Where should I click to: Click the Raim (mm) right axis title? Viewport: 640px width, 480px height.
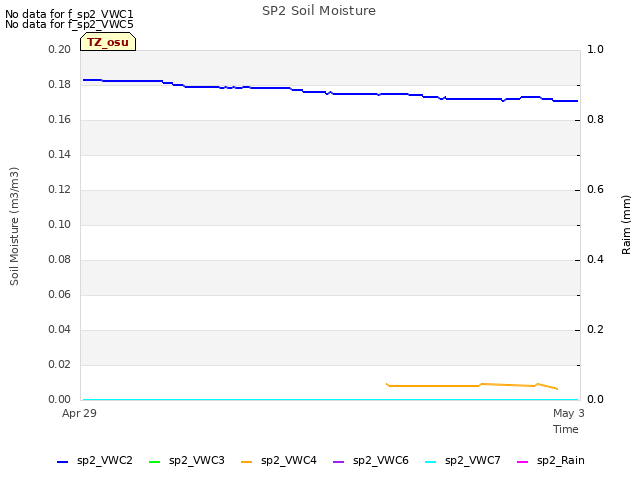pyautogui.click(x=626, y=225)
